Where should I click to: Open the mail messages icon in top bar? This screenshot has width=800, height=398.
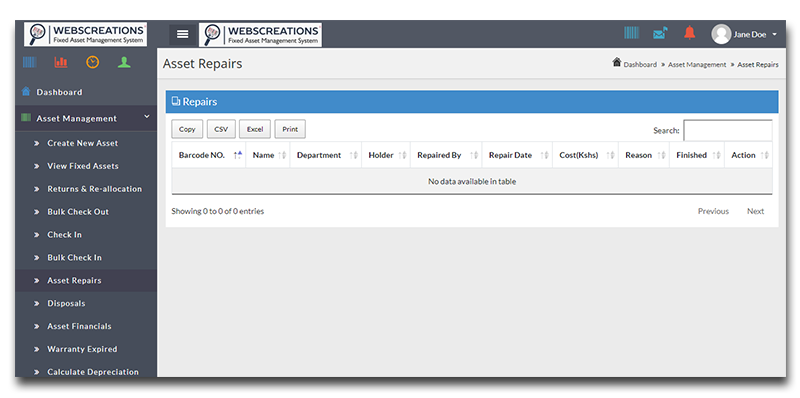coord(660,33)
